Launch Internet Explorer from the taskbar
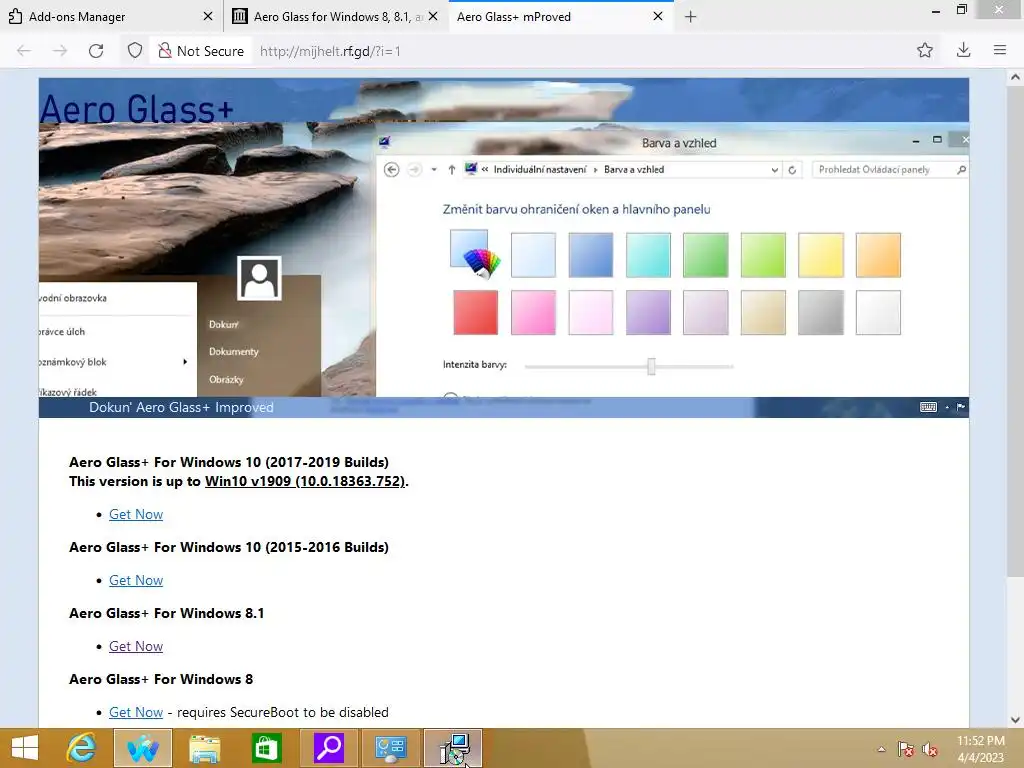 pyautogui.click(x=82, y=748)
